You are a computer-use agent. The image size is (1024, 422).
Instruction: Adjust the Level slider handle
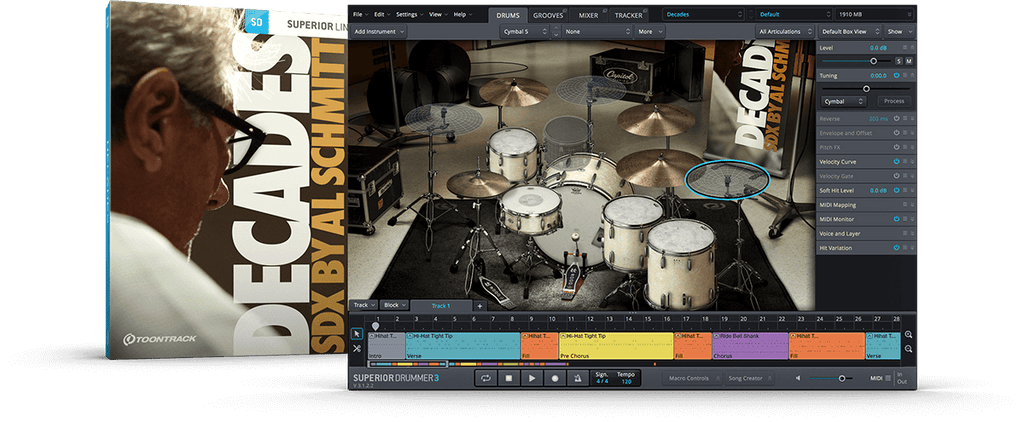pyautogui.click(x=873, y=61)
